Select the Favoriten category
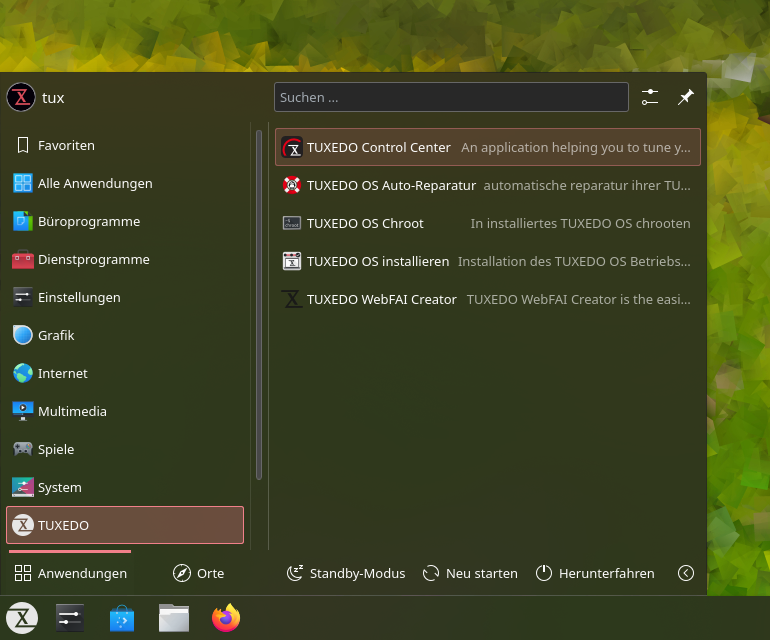Screen dimensions: 770x640 pos(125,145)
